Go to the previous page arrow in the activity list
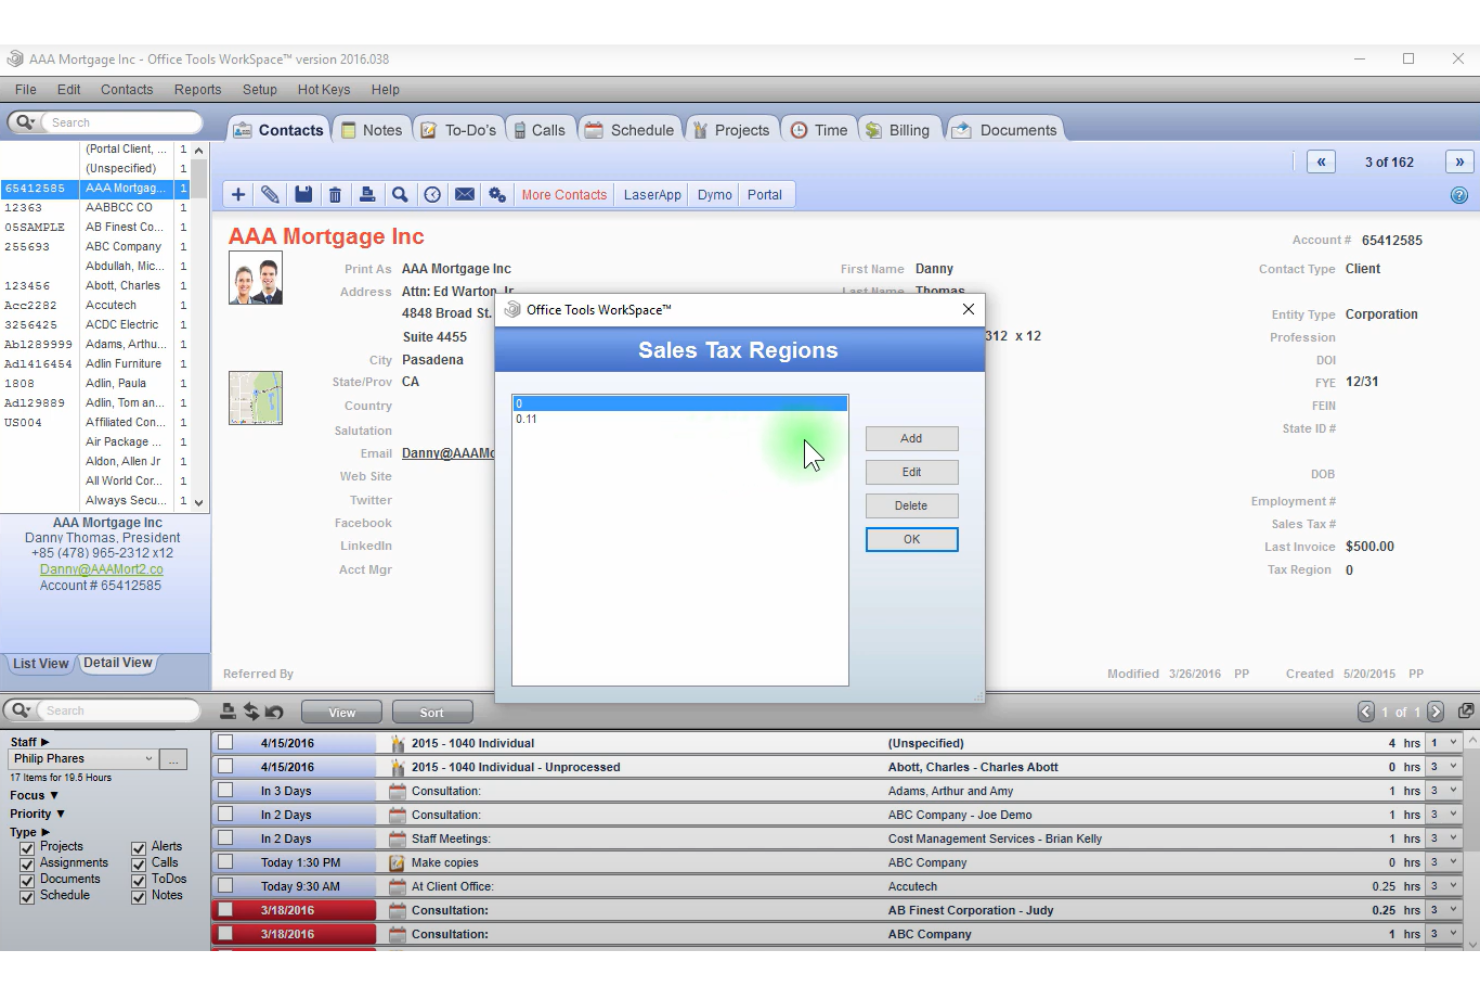The width and height of the screenshot is (1480, 987). point(1366,711)
